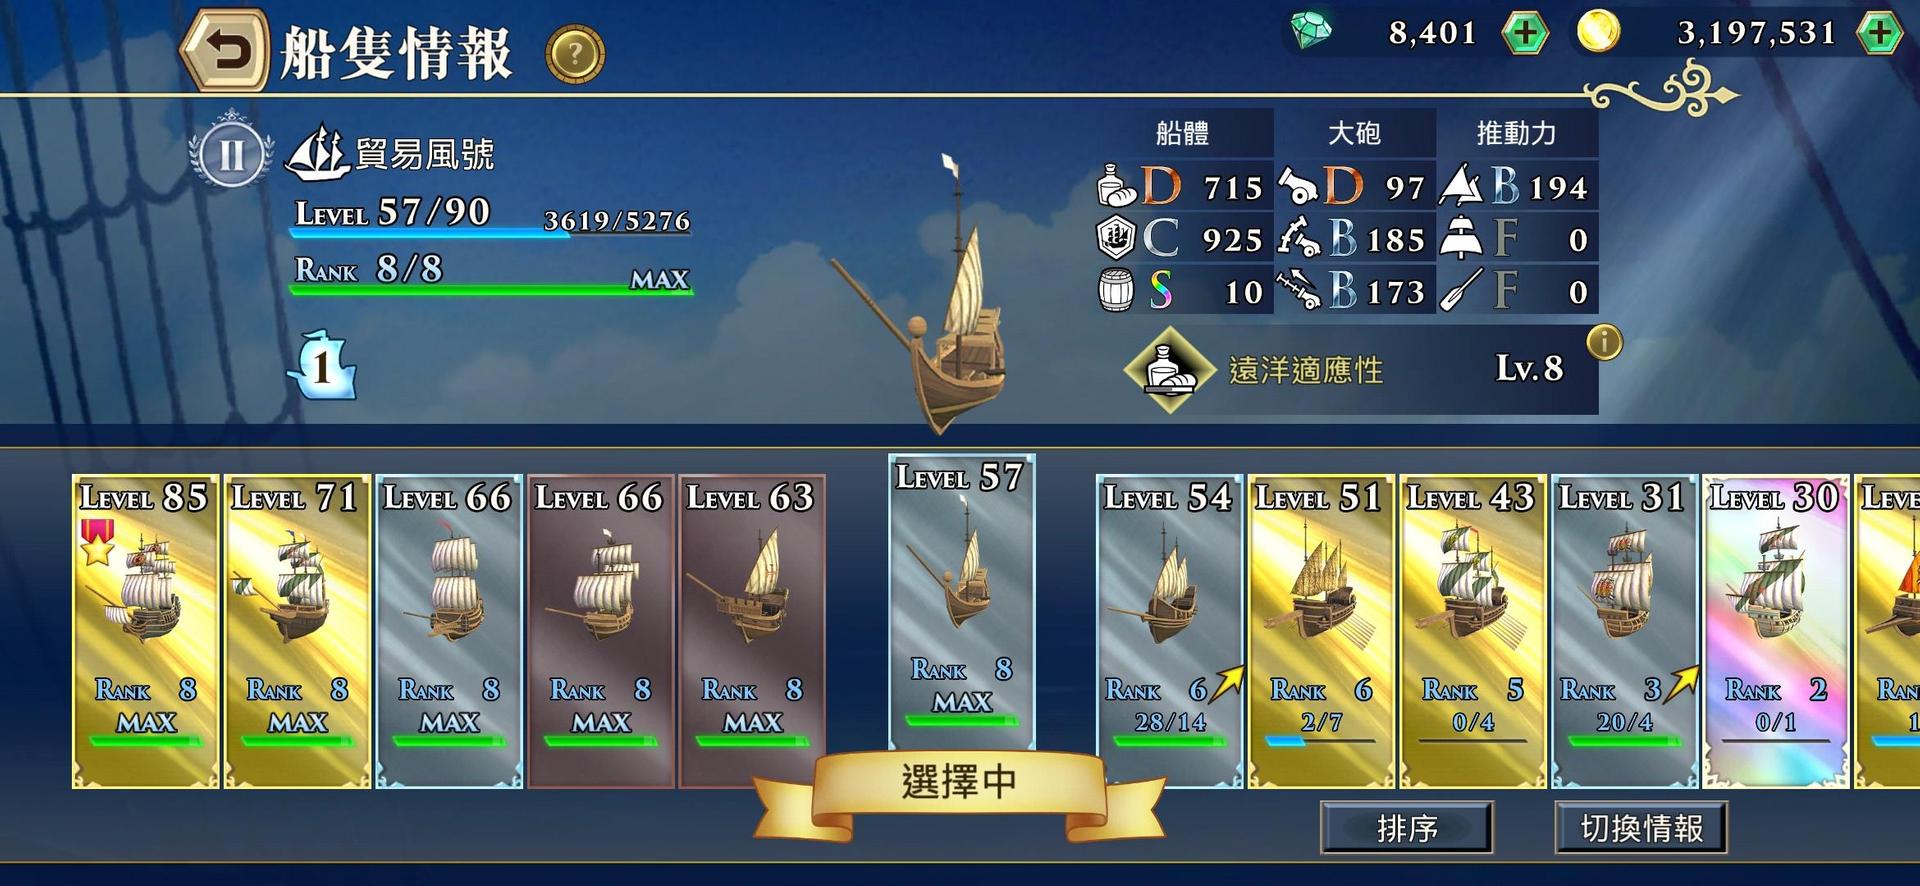Click the 遠洋適應性 skill diamond icon
Viewport: 1920px width, 886px height.
1171,370
